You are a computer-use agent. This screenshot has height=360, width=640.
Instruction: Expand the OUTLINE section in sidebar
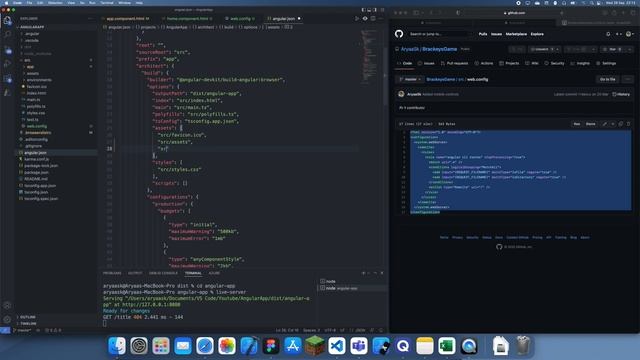point(28,317)
